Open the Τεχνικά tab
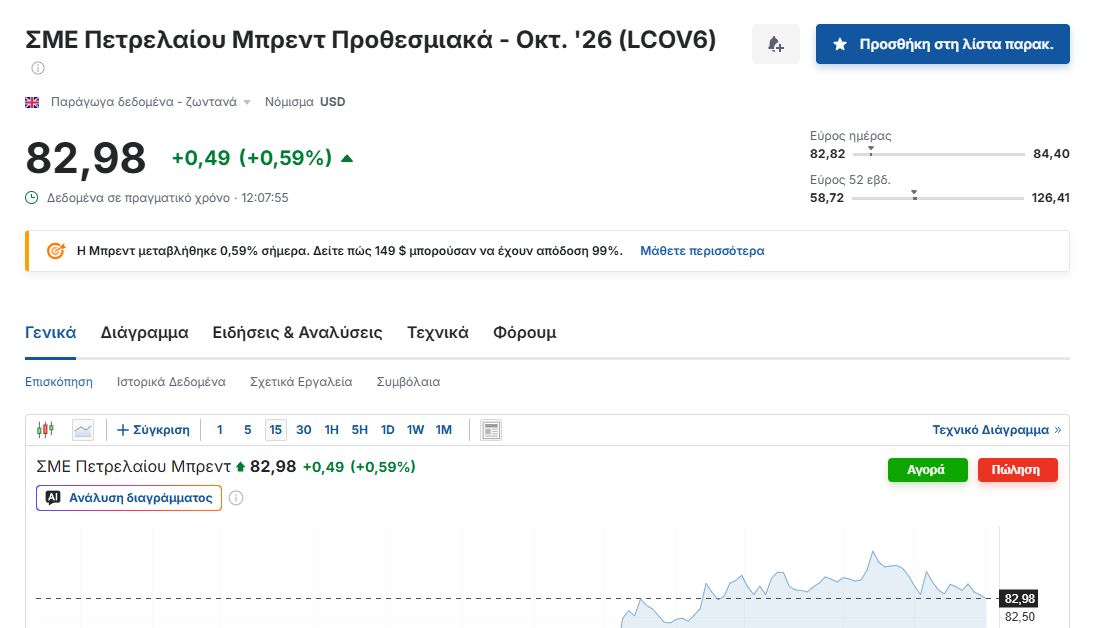The height and width of the screenshot is (628, 1104). pos(437,332)
